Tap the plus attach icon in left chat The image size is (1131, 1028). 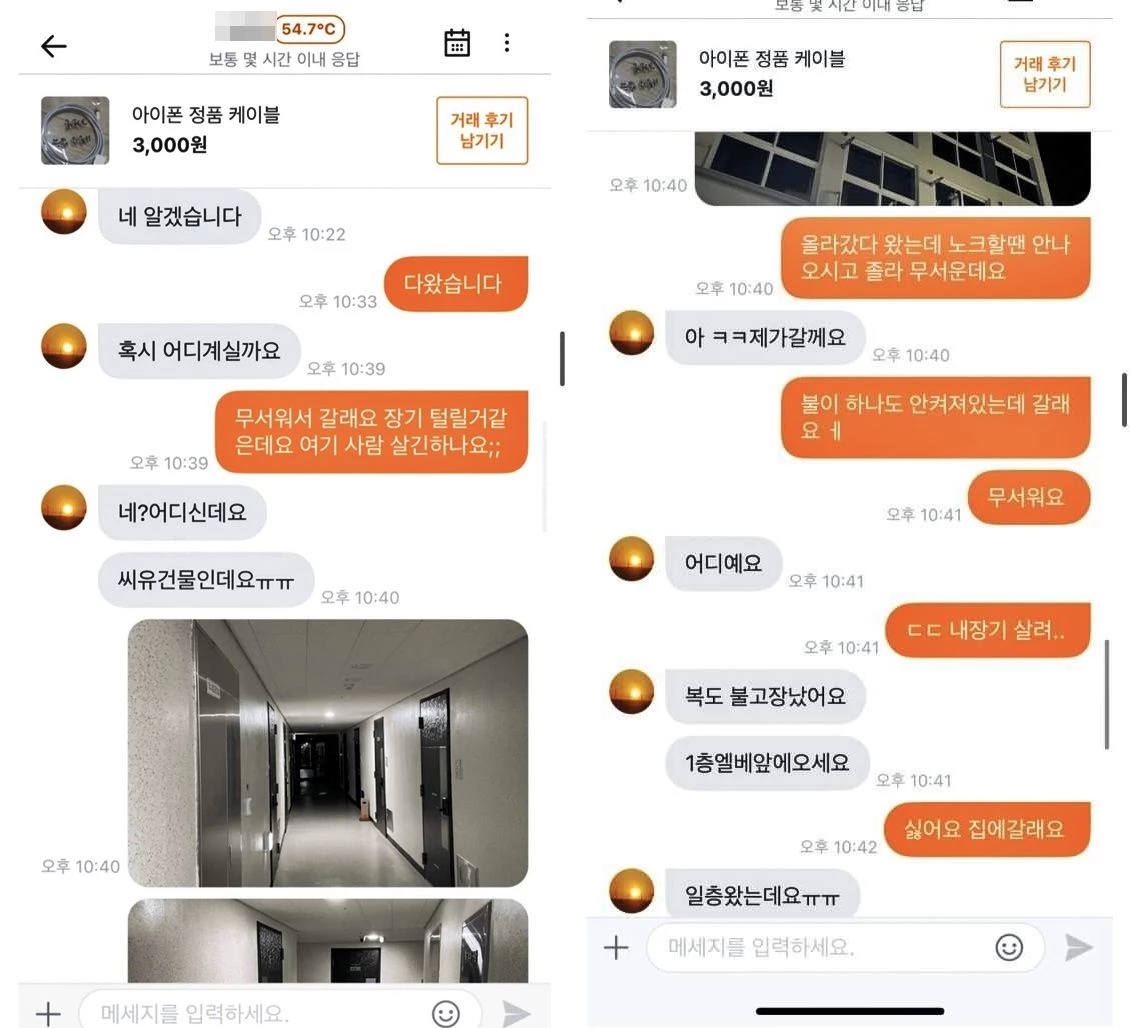coord(48,1013)
